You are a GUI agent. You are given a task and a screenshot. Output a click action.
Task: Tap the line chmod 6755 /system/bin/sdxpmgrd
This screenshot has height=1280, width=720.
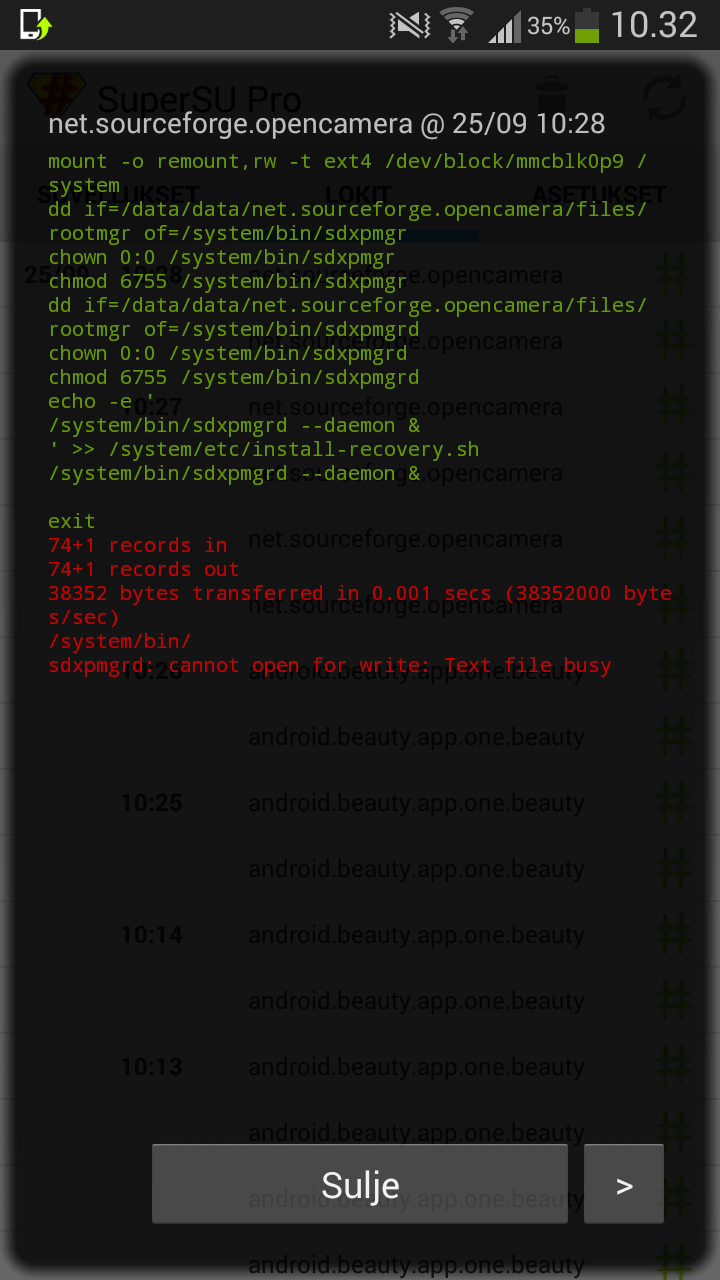[x=234, y=377]
